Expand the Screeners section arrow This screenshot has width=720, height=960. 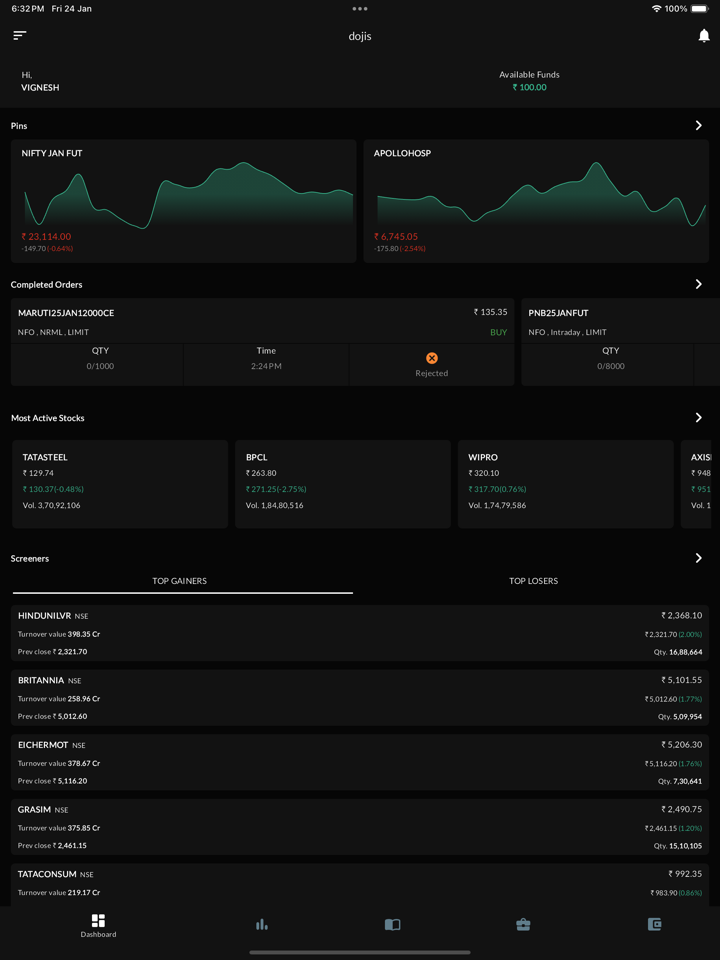[698, 558]
